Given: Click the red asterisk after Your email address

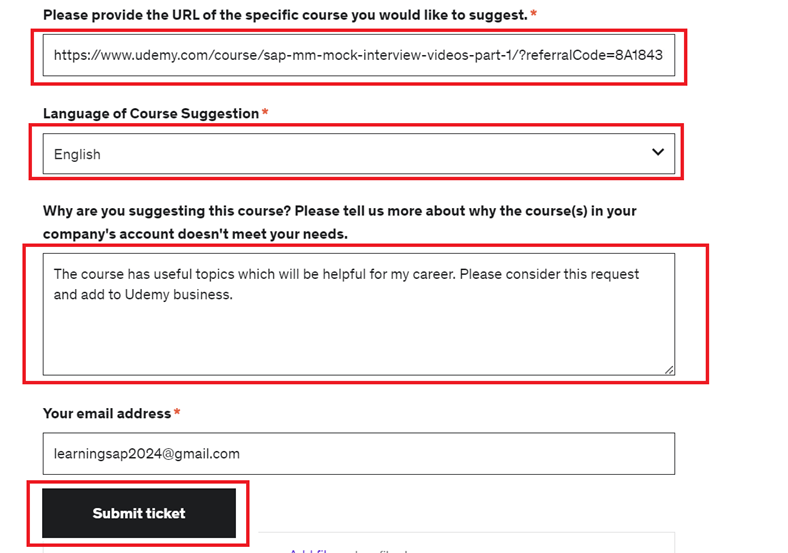Looking at the screenshot, I should 177,413.
